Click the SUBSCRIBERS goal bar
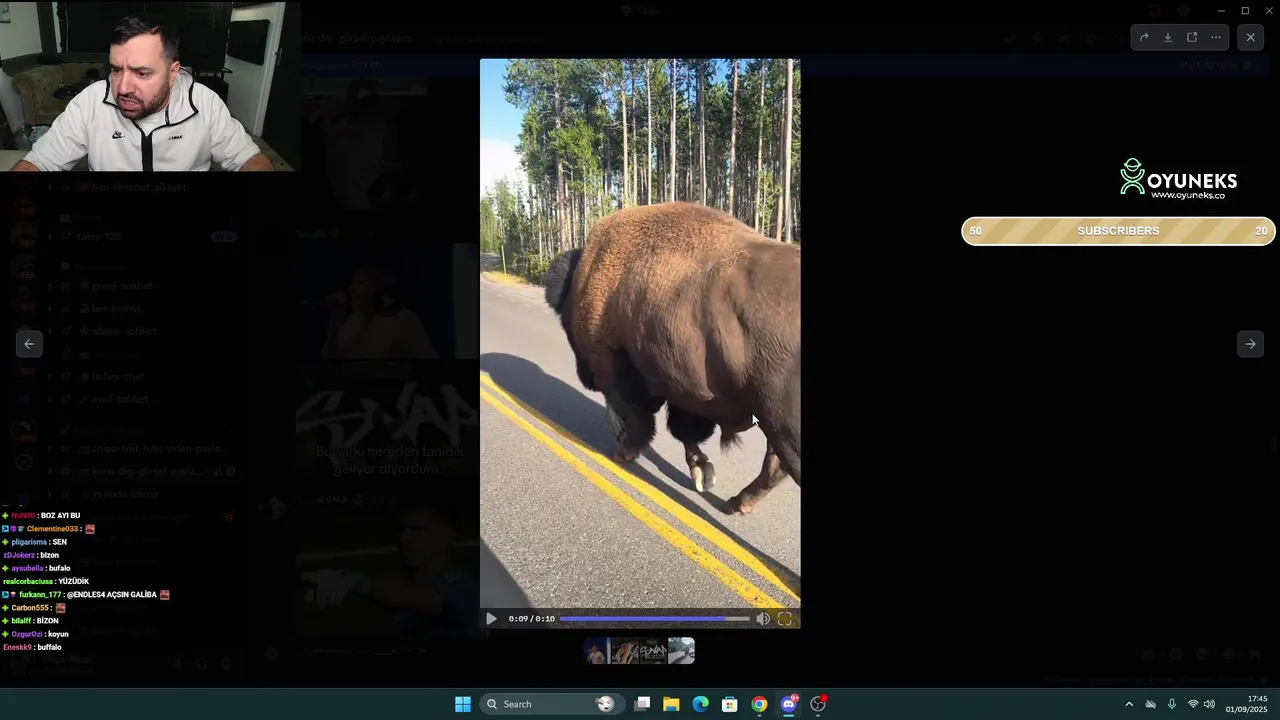This screenshot has width=1280, height=720. point(1118,231)
